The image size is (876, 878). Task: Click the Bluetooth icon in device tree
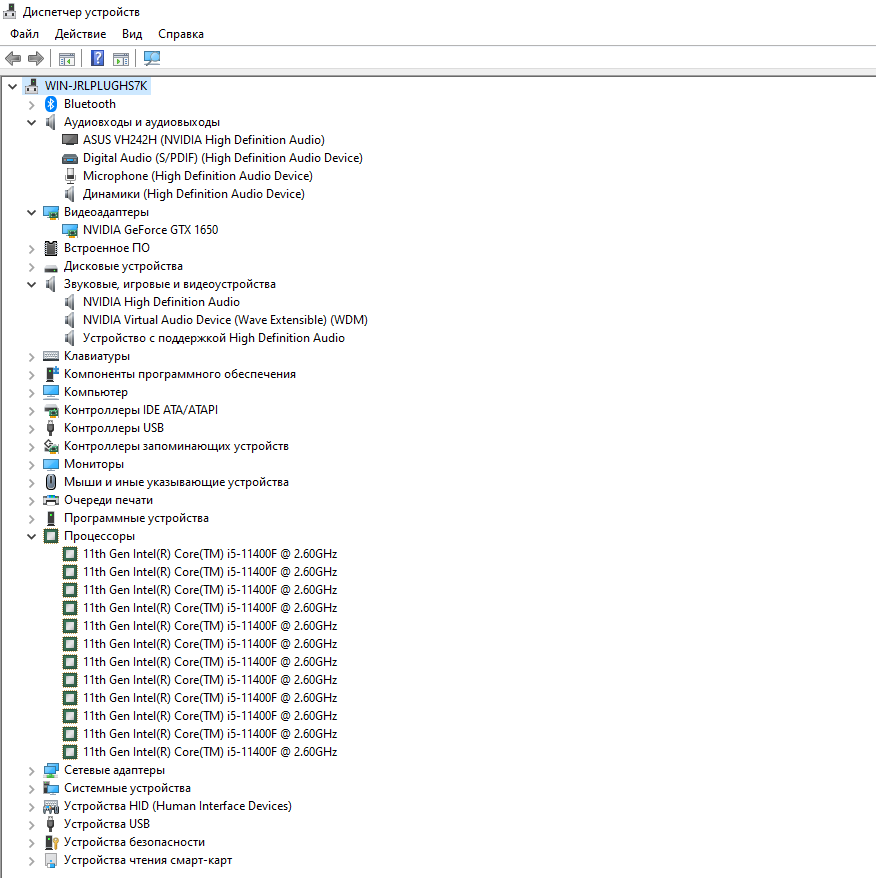(52, 104)
